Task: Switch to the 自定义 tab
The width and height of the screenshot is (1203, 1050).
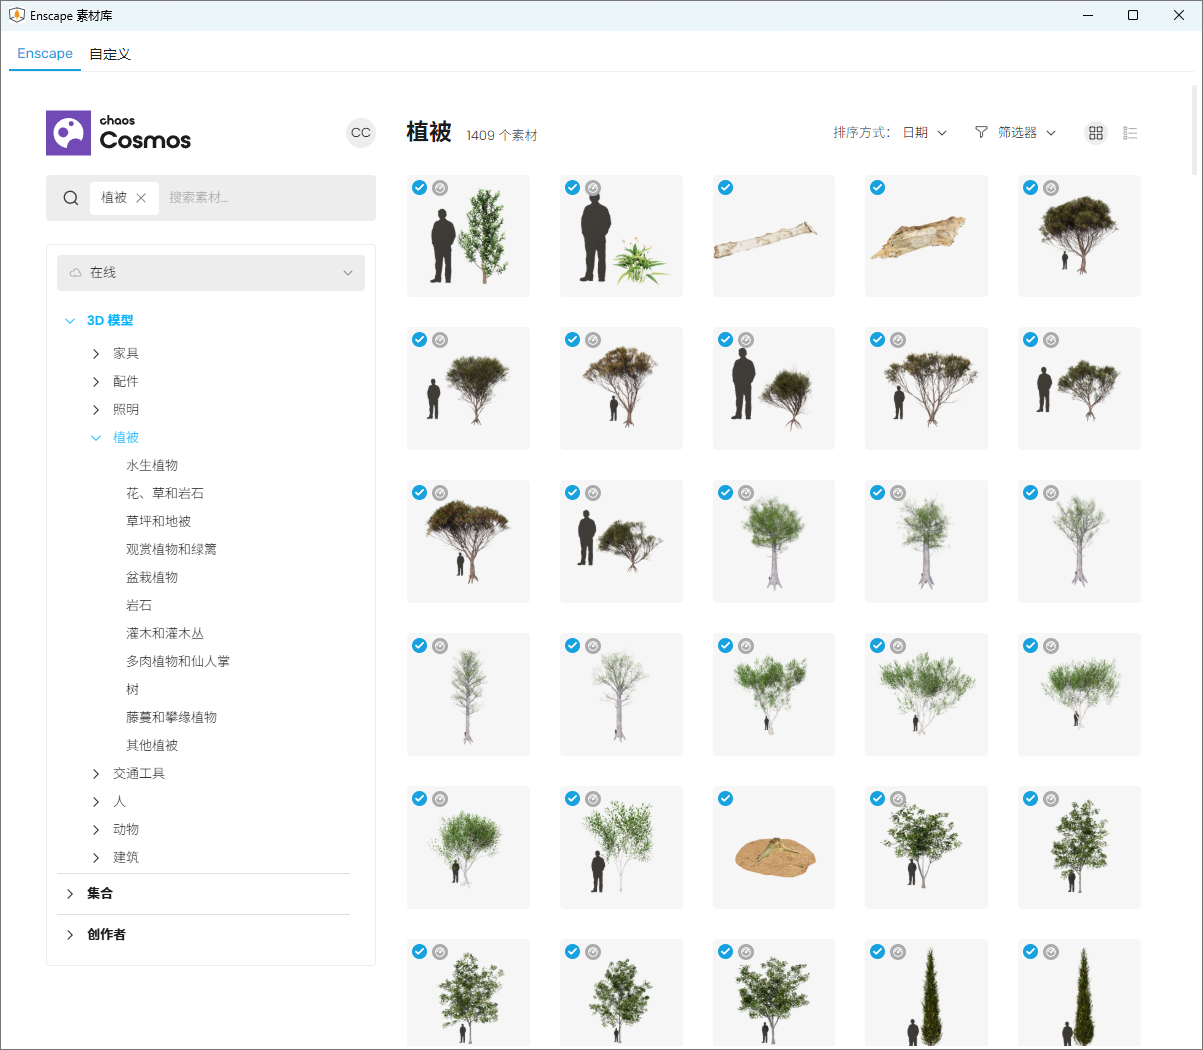Action: 110,54
